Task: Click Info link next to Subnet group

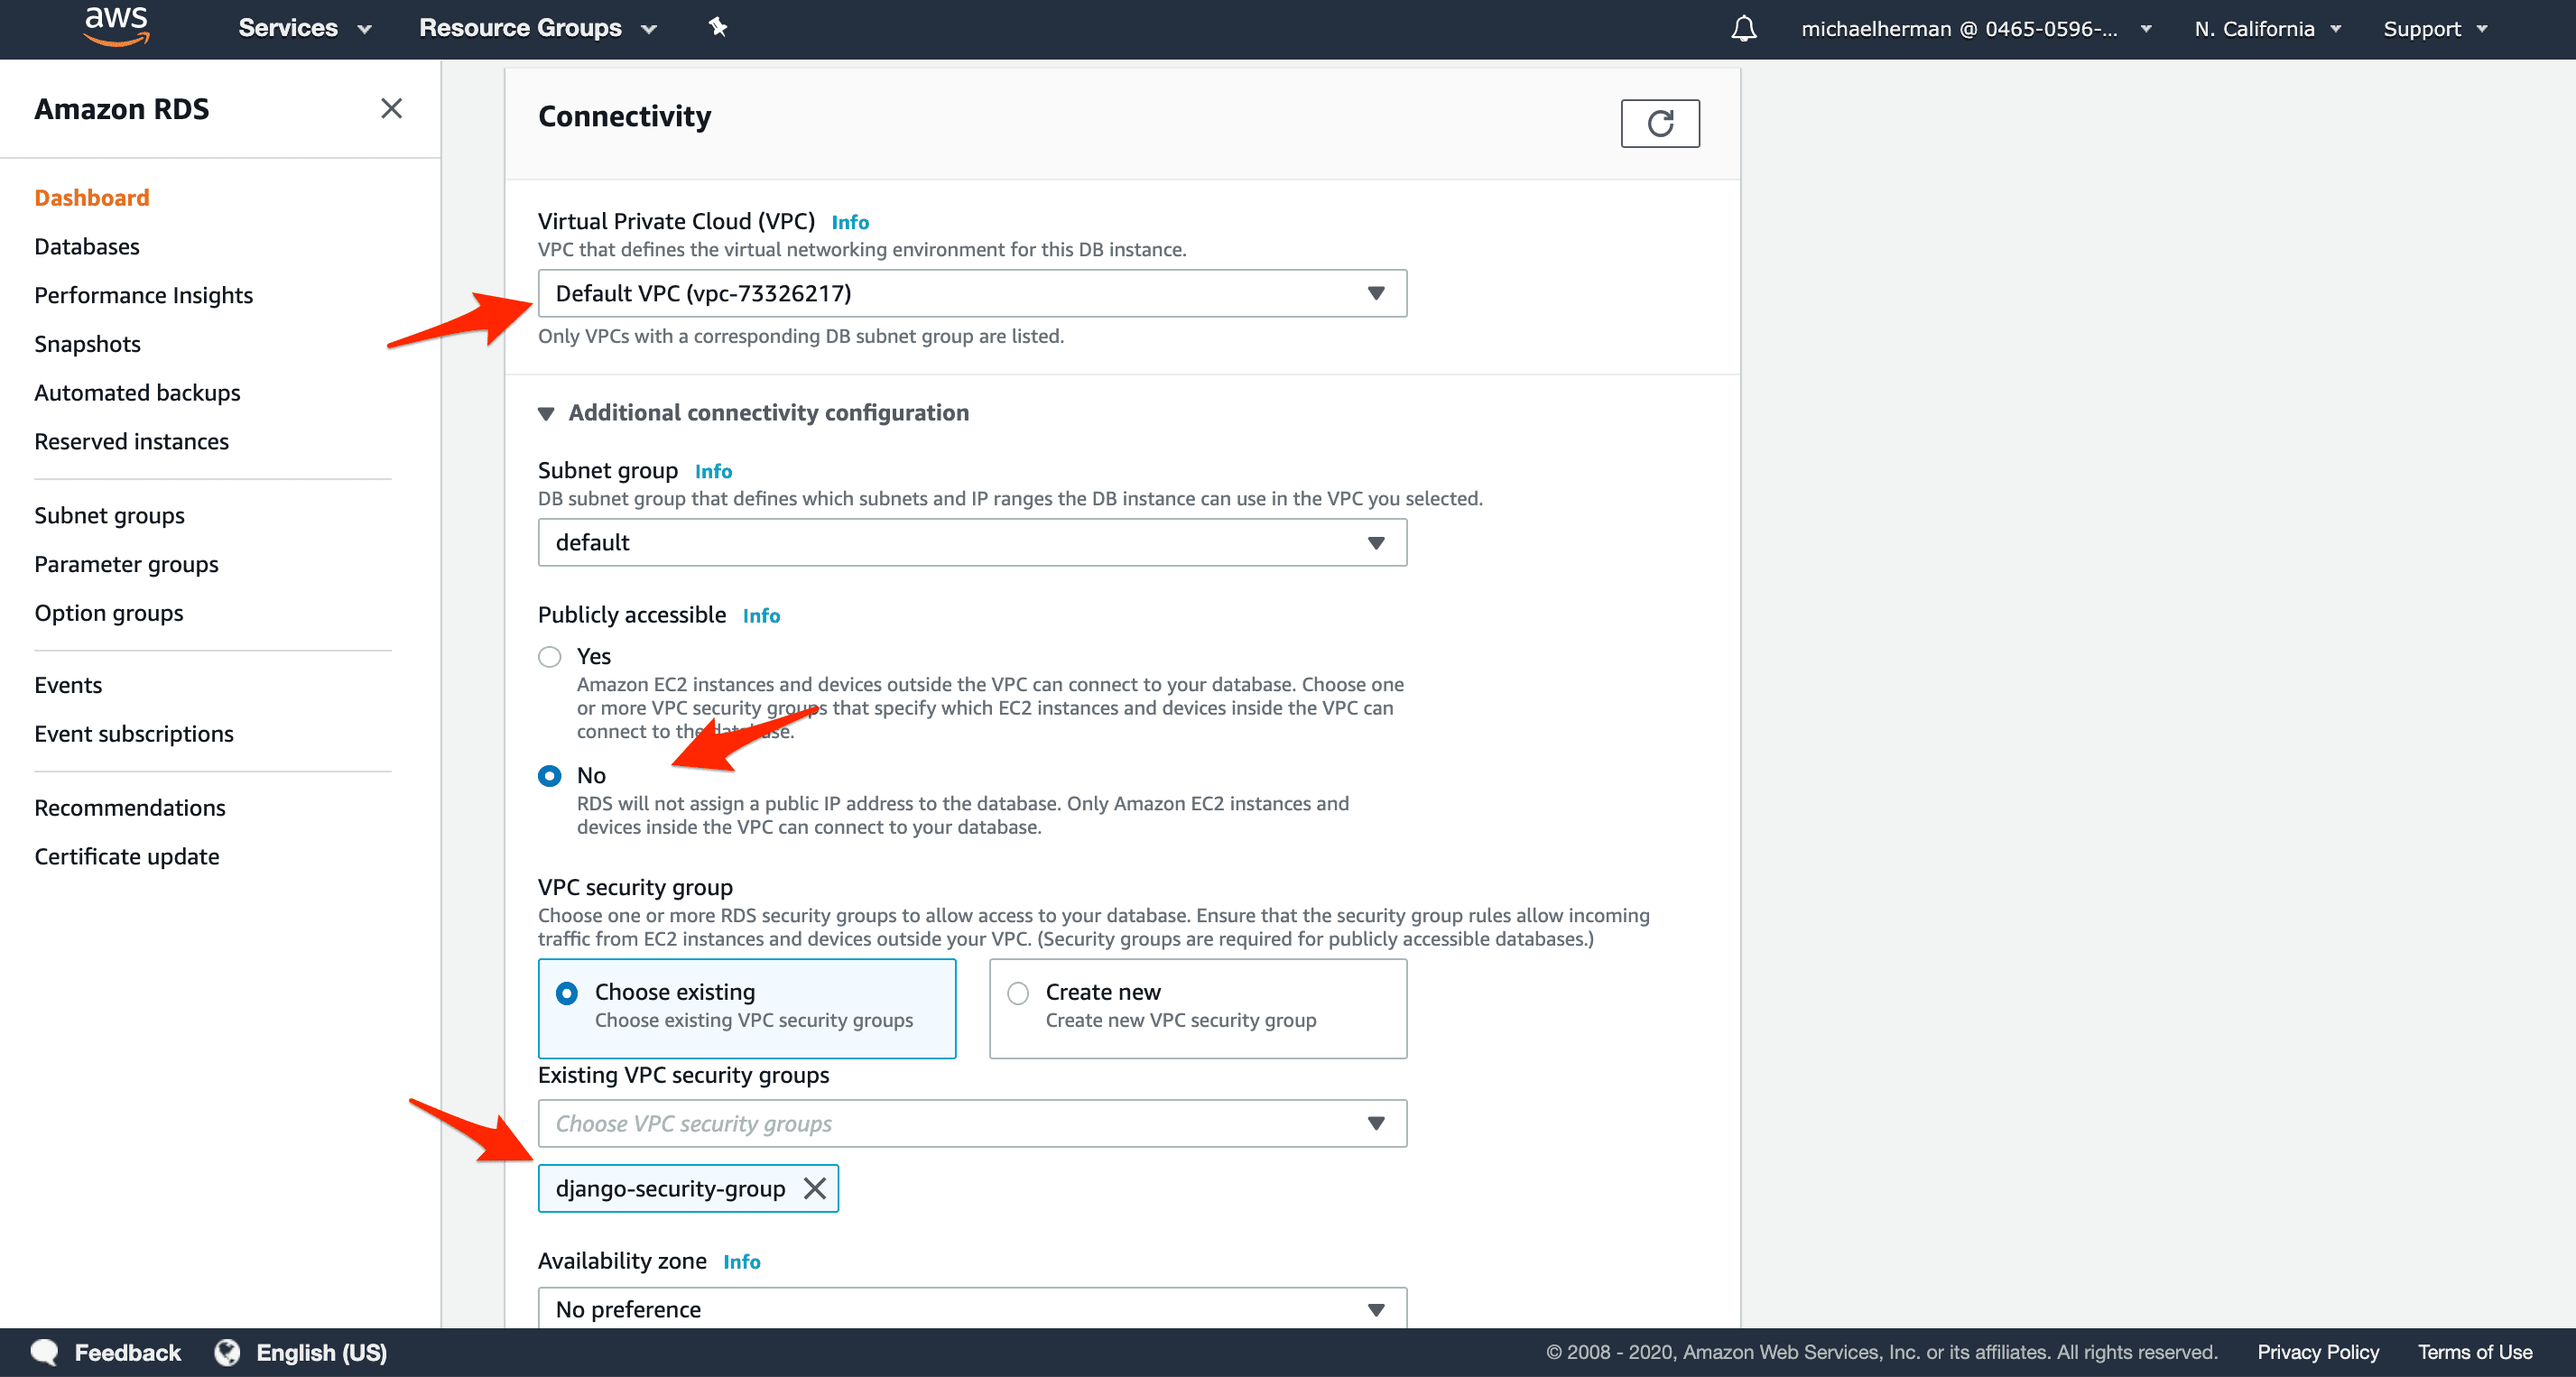Action: click(713, 471)
